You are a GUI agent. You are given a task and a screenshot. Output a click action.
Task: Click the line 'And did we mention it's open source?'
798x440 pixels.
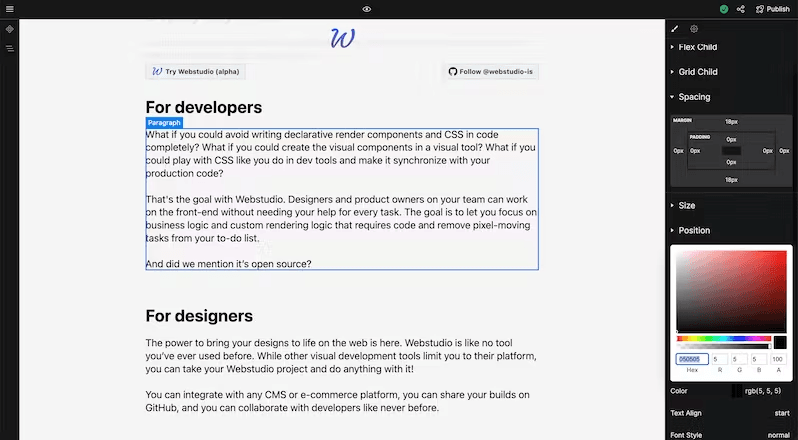point(229,264)
